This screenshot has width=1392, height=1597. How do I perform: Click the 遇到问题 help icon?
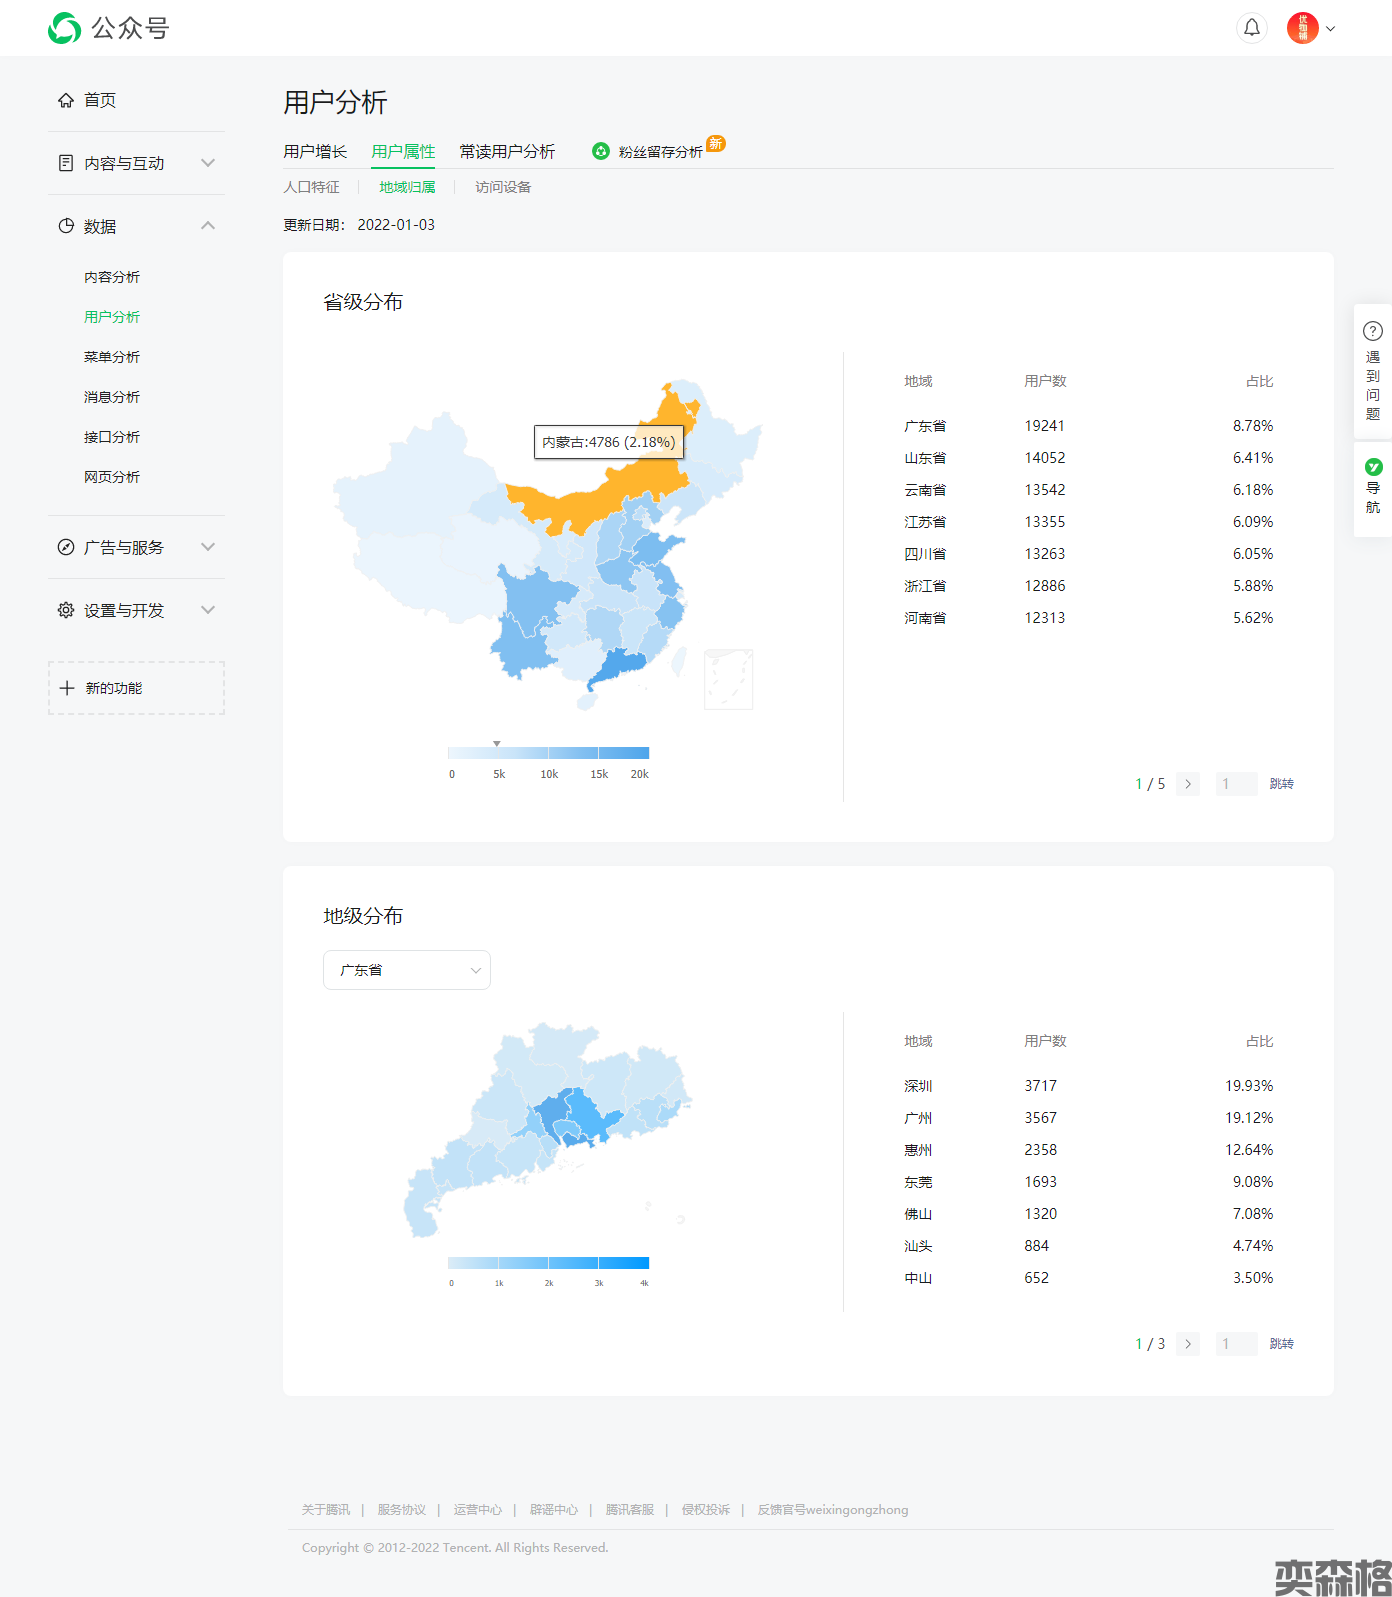pyautogui.click(x=1373, y=331)
